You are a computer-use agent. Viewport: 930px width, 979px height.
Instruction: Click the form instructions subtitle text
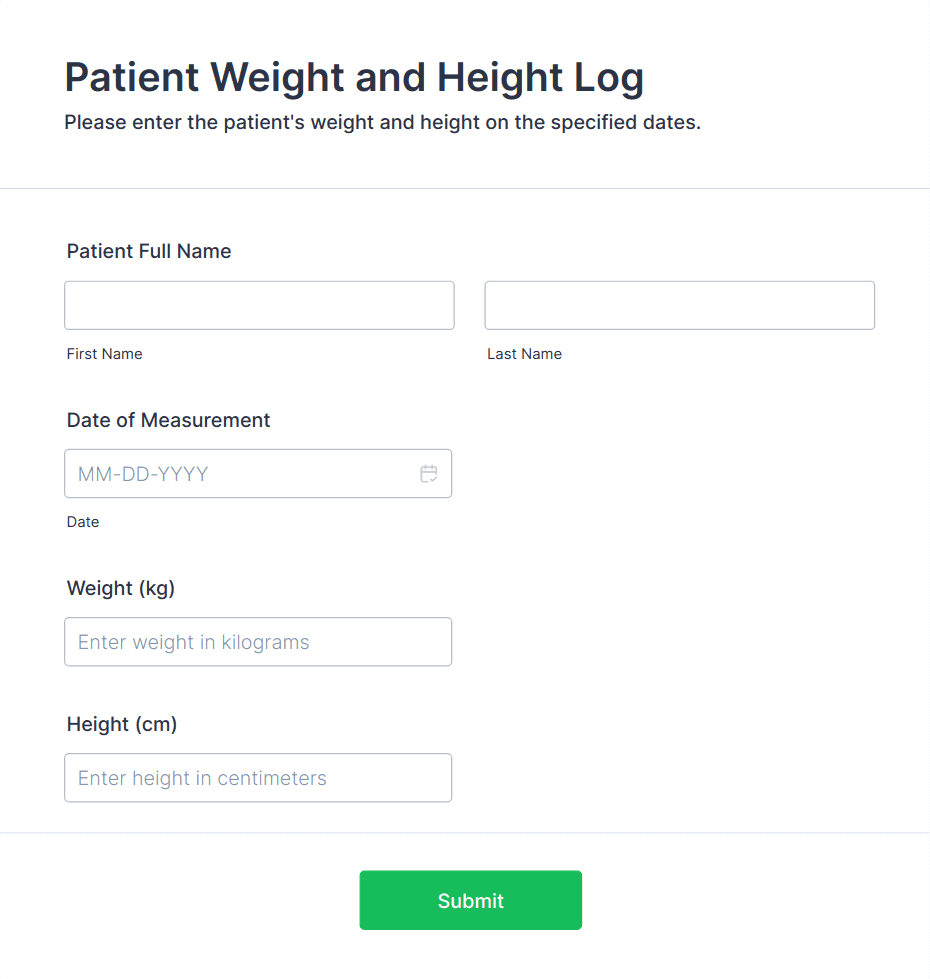click(x=382, y=122)
